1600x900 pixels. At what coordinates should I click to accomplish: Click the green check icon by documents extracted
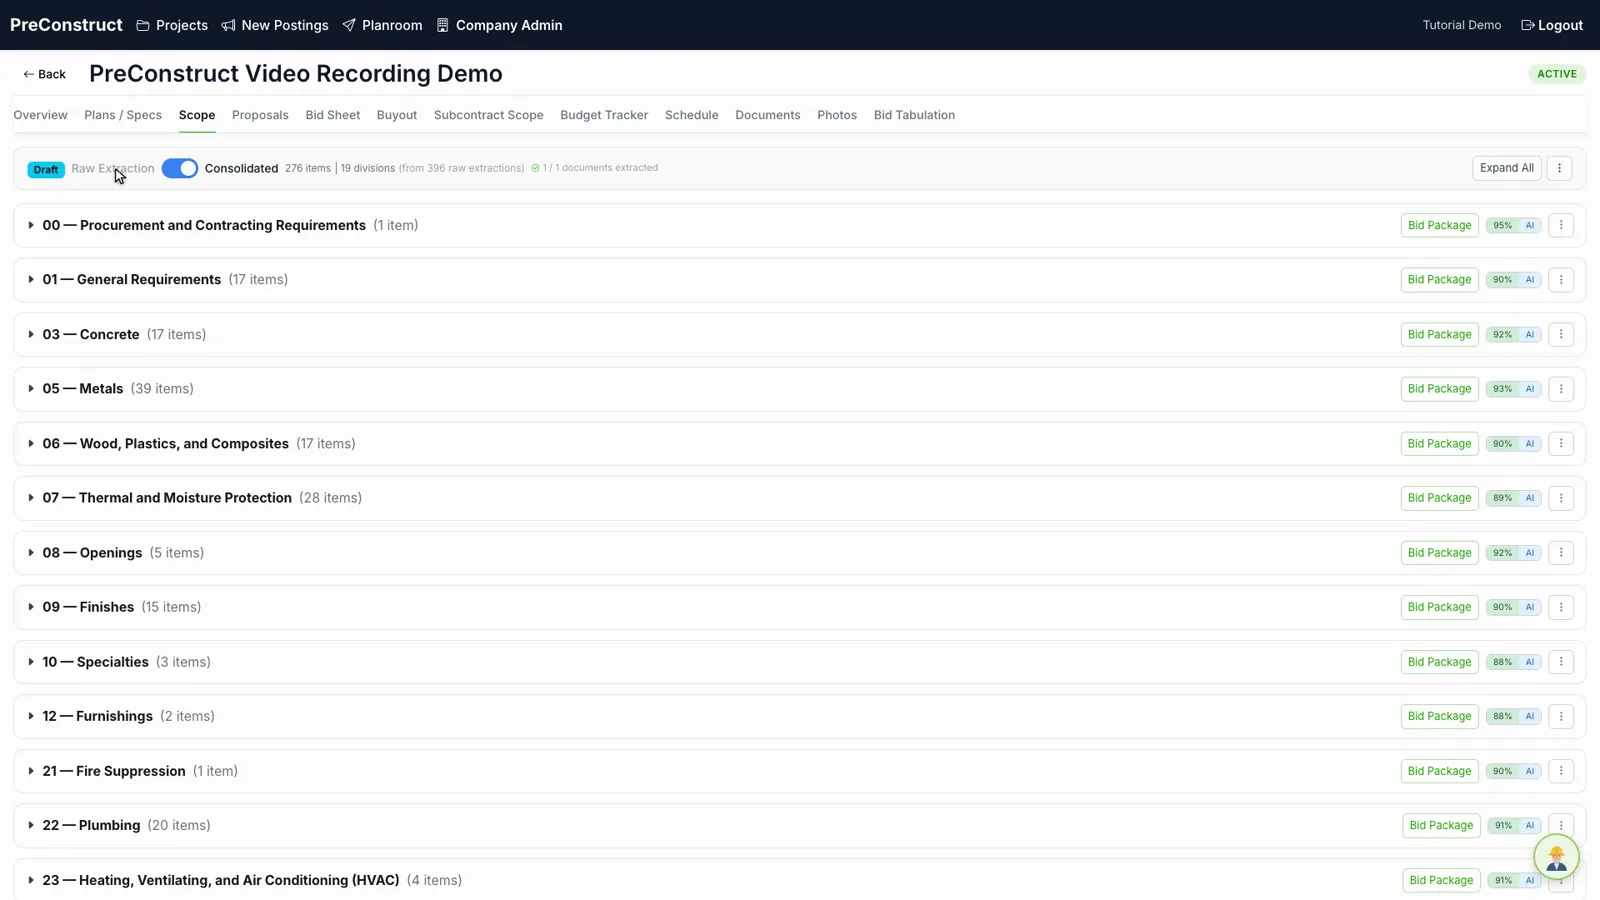(535, 168)
